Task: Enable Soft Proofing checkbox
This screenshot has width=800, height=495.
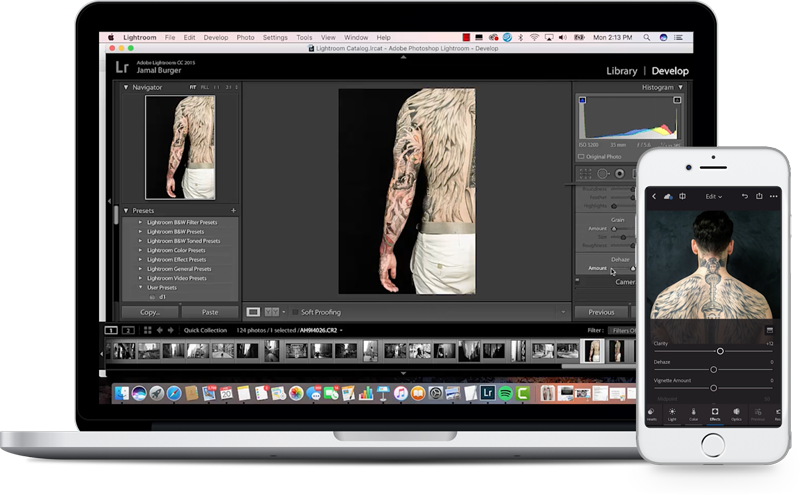Action: coord(295,312)
